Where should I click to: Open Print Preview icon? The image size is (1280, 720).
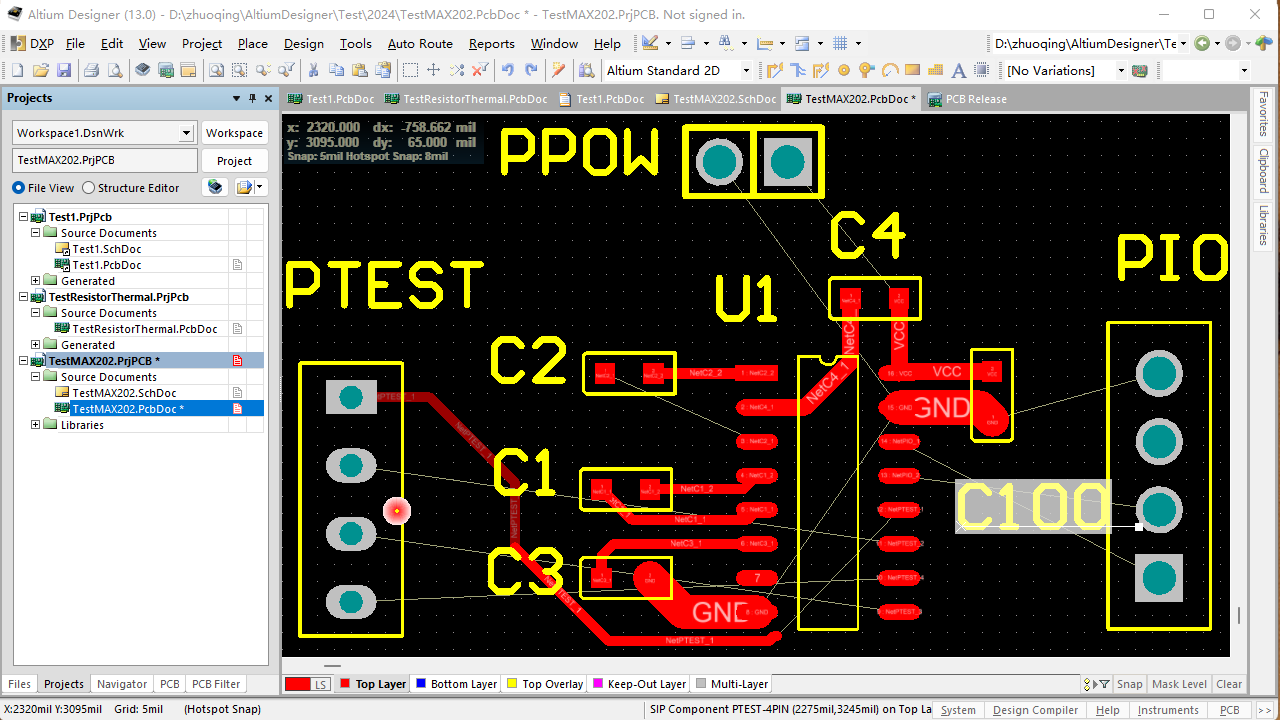point(114,70)
